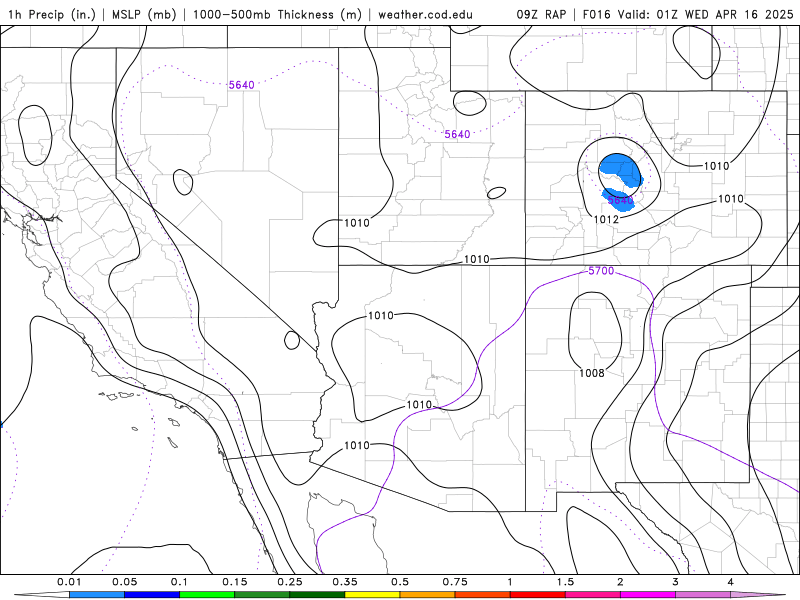The image size is (800, 600).
Task: Click the "1h Precip (in.)" title text
Action: 52,14
